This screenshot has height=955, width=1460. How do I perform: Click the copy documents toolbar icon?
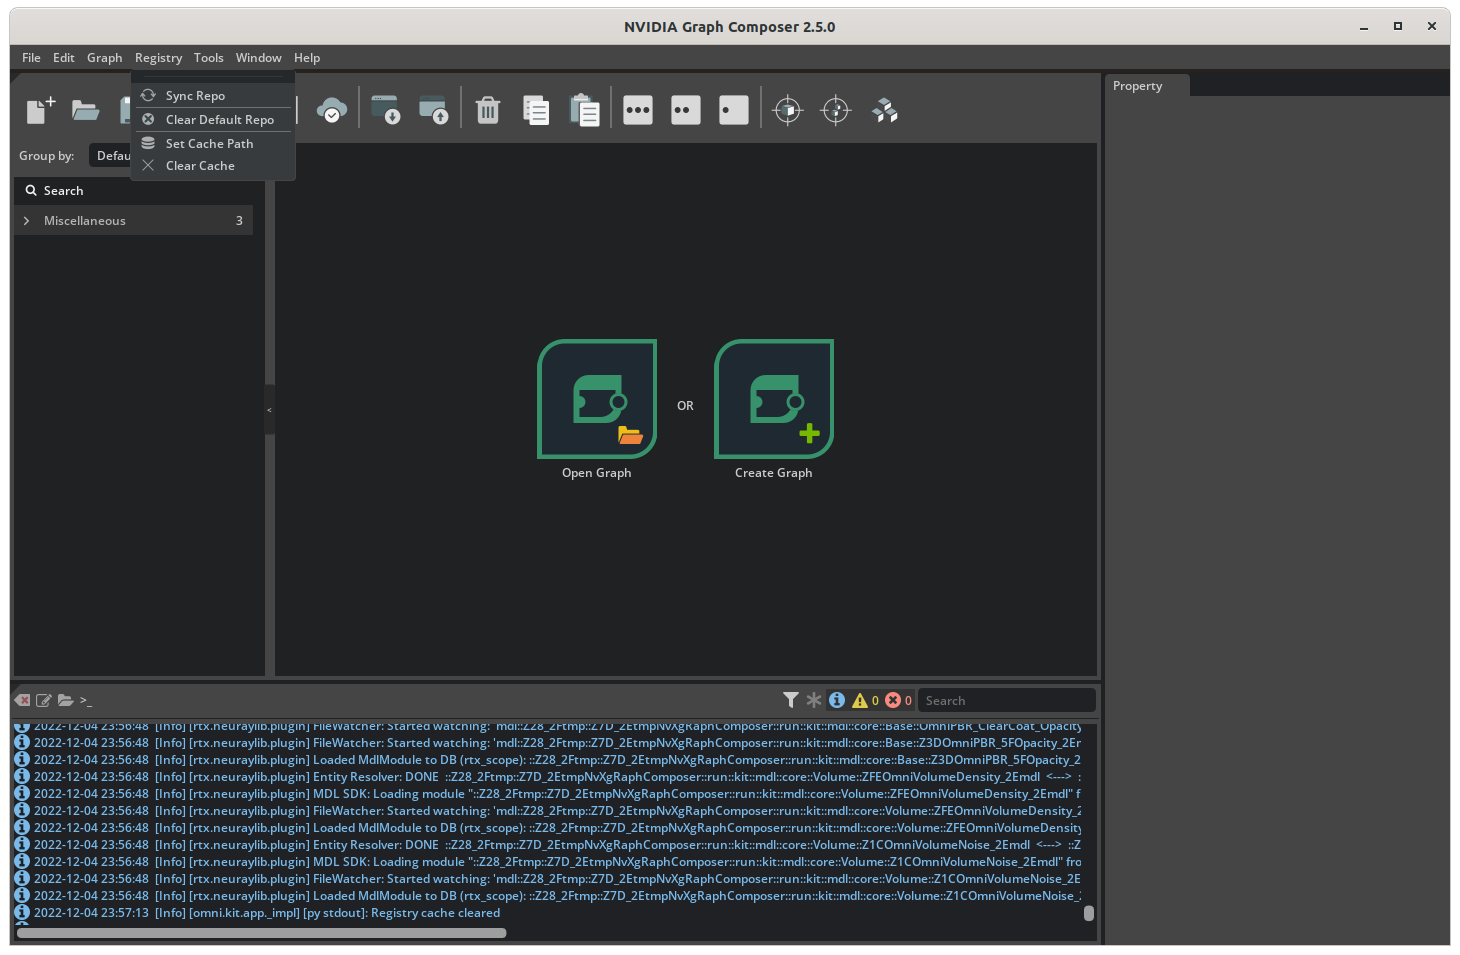tap(536, 110)
